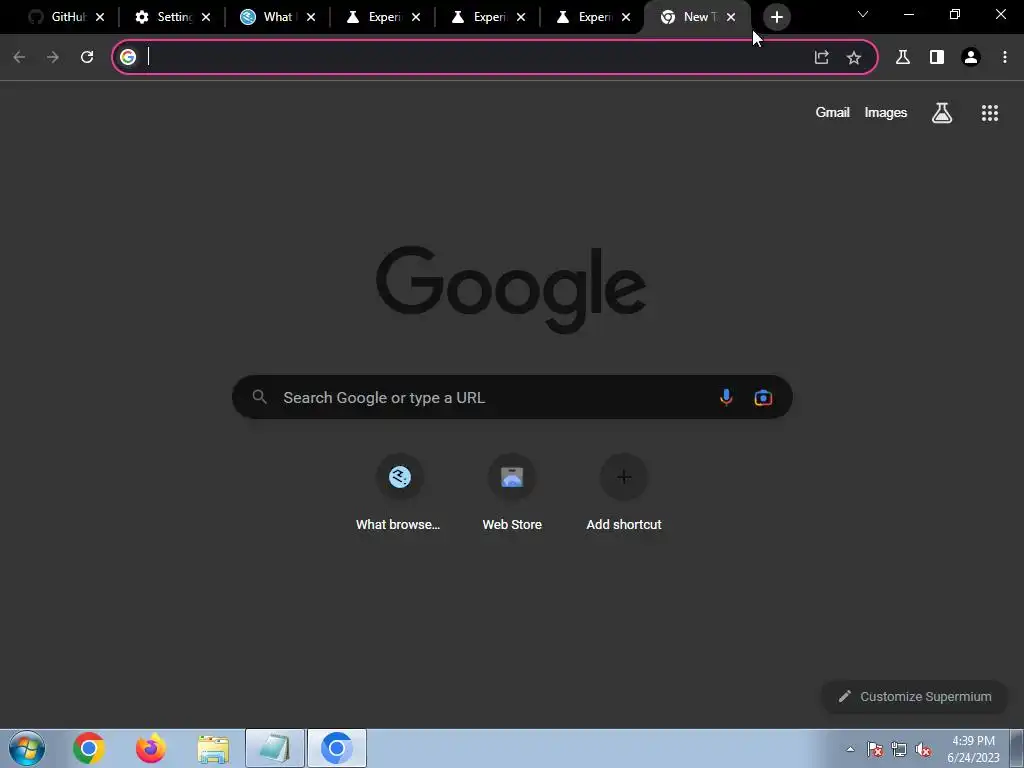Close the What tab
Viewport: 1024px width, 768px height.
tap(311, 17)
